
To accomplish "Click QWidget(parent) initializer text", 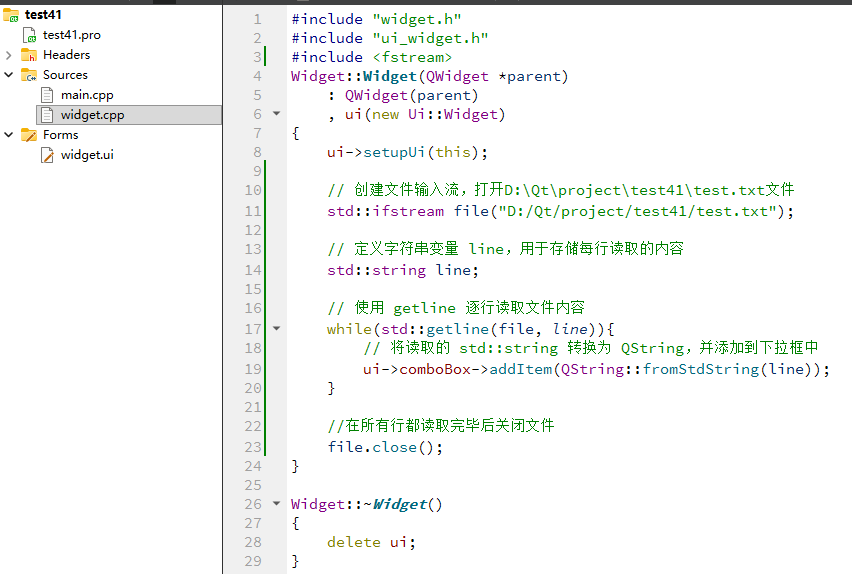I will coord(411,96).
